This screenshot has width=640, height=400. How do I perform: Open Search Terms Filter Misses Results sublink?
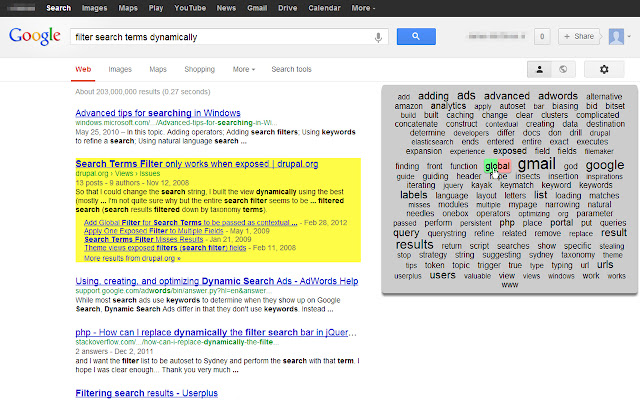(x=144, y=239)
